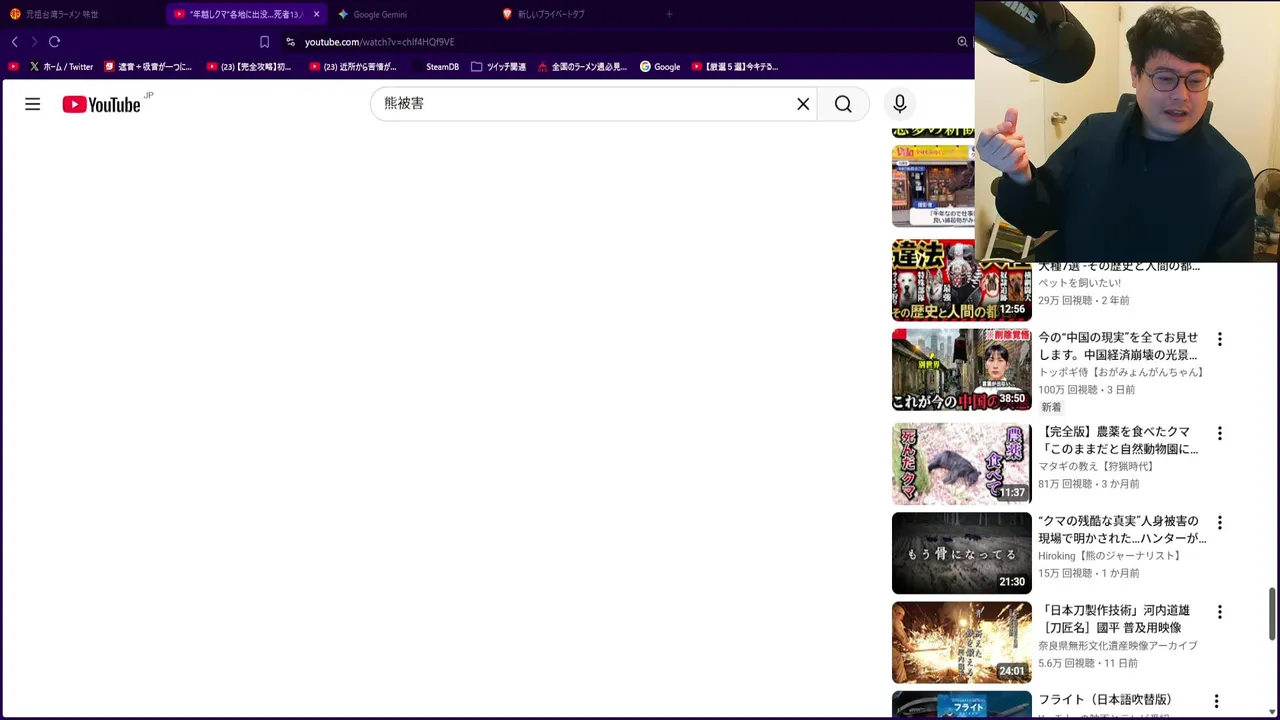Visit channel 奈良県無形文化遺産映像アーカイブ
1280x720 pixels.
(x=1118, y=646)
